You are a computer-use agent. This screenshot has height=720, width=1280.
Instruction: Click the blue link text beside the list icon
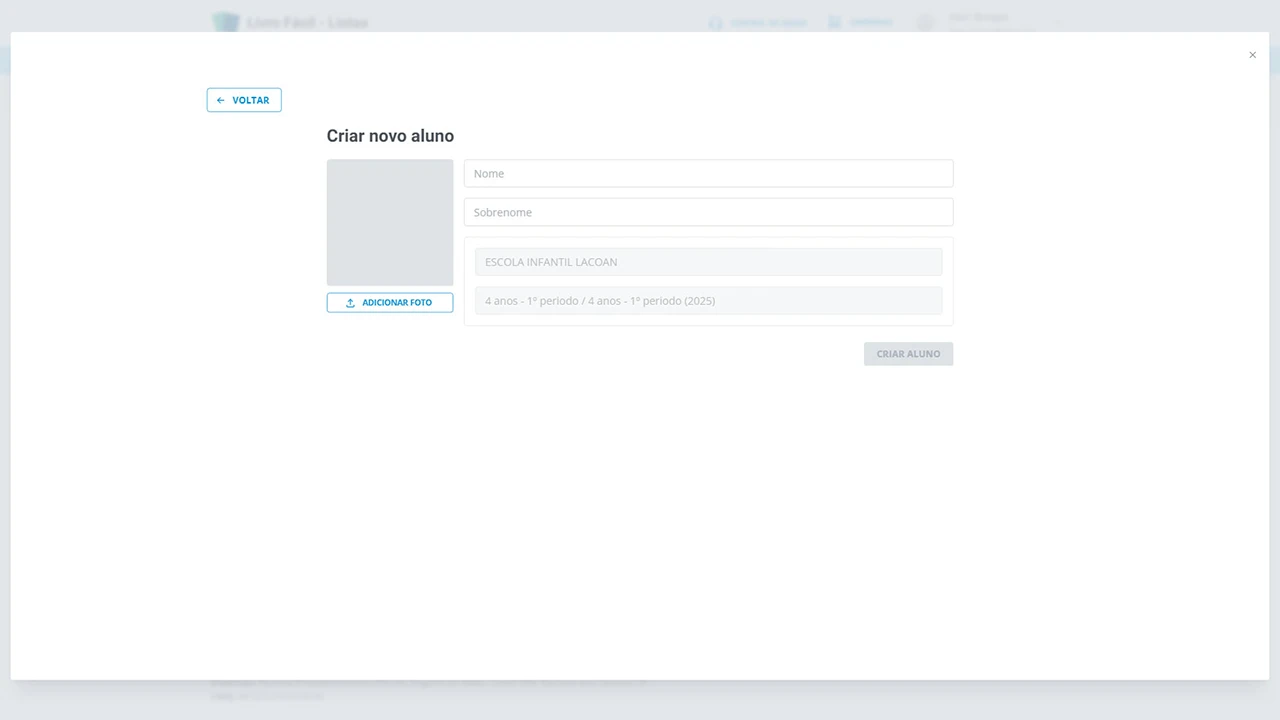click(x=871, y=23)
